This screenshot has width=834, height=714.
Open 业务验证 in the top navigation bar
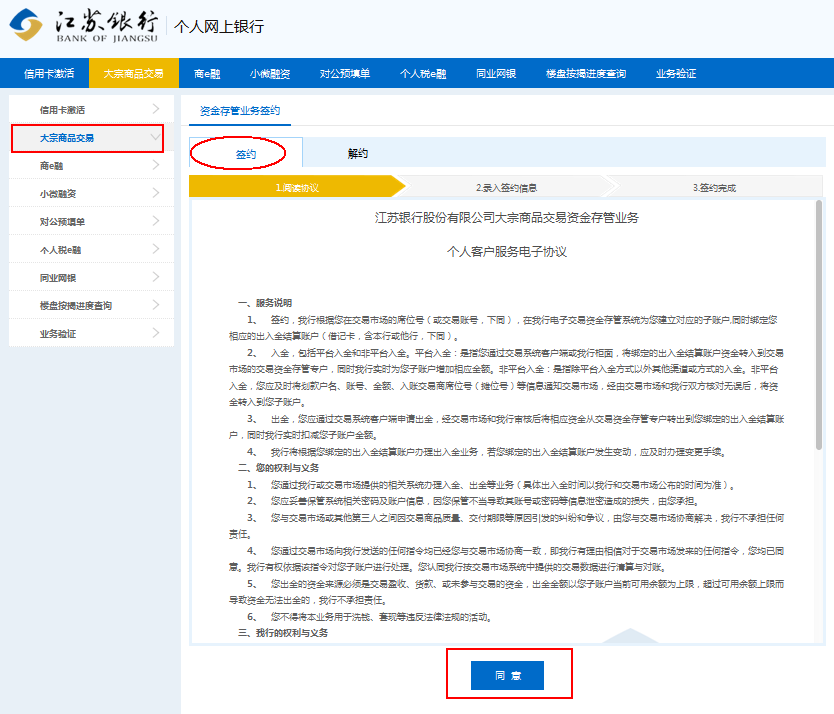(675, 73)
